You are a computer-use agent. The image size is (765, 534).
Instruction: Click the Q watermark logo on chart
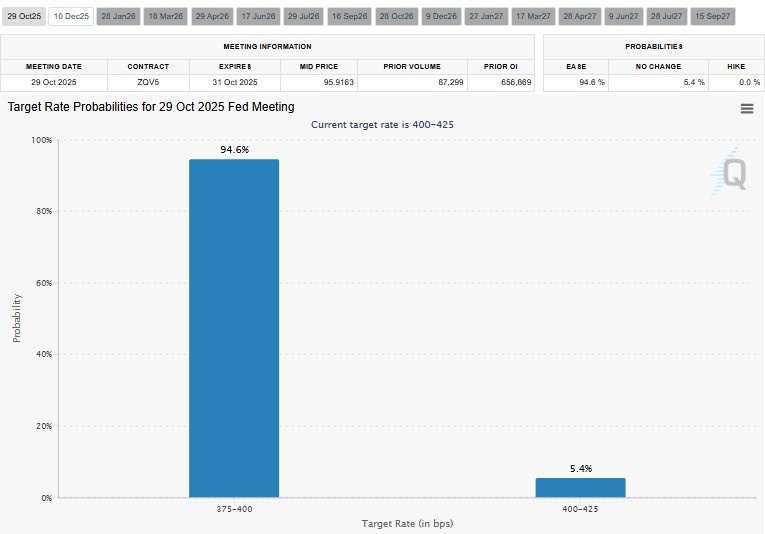(x=730, y=174)
